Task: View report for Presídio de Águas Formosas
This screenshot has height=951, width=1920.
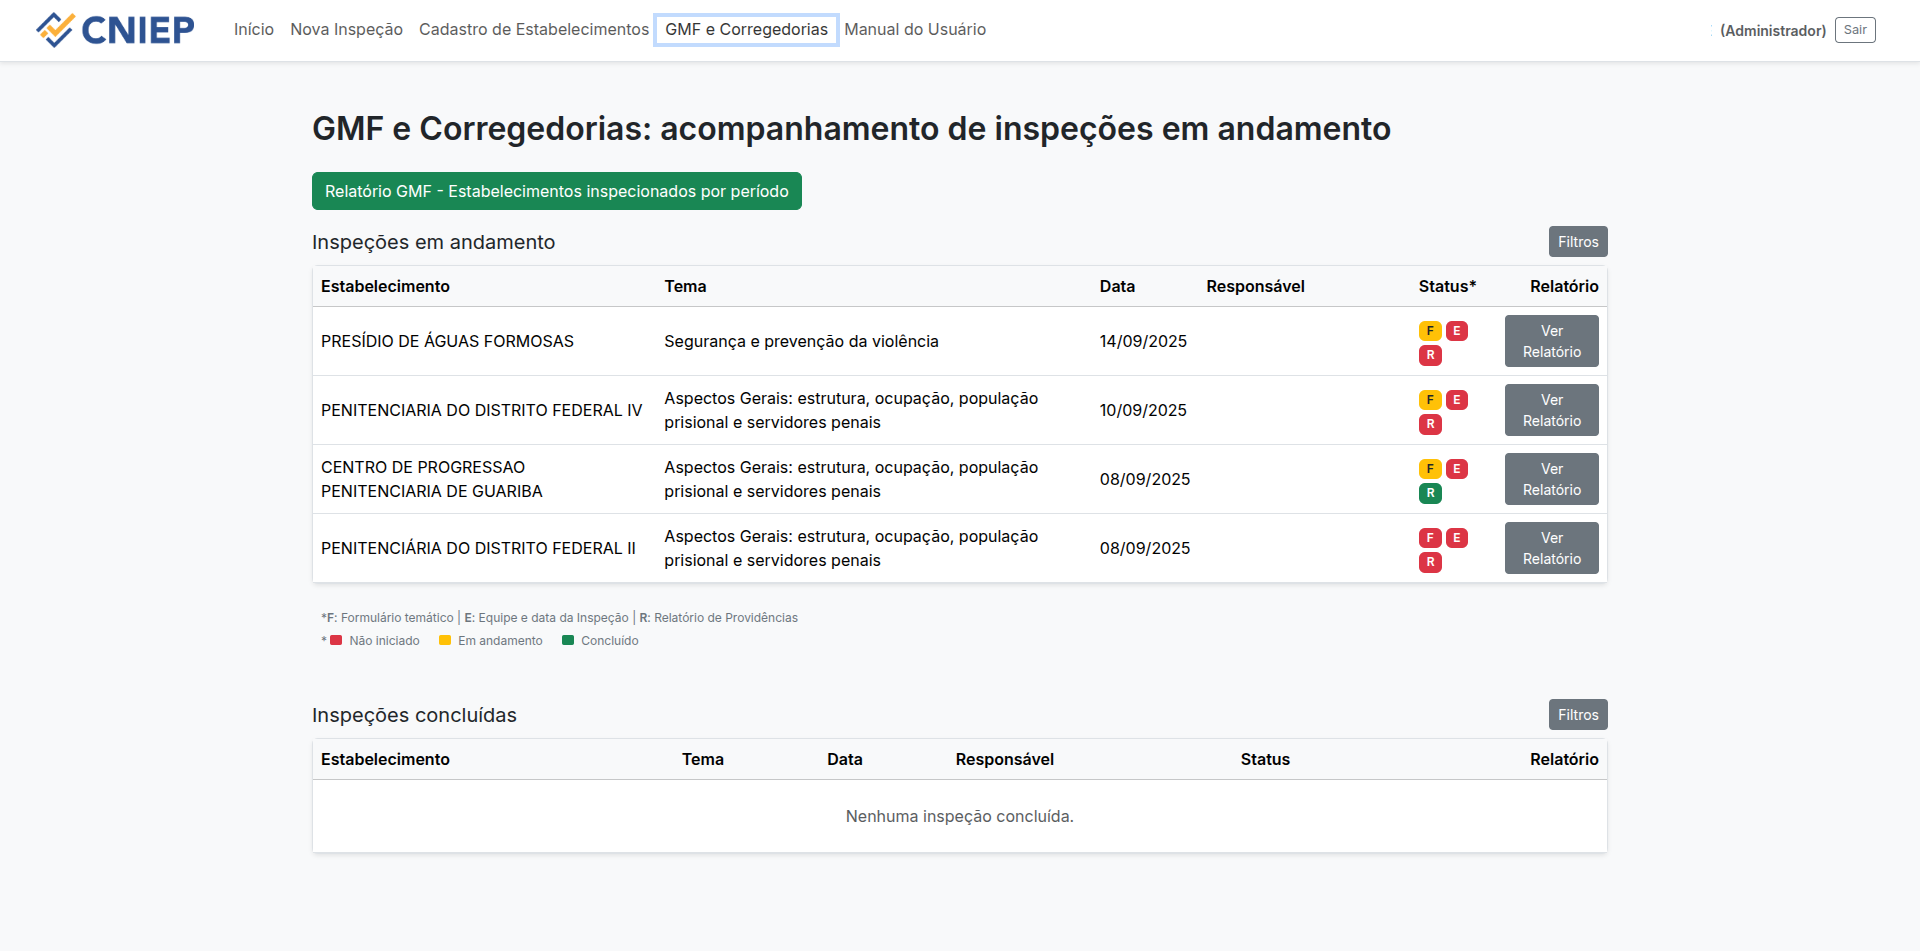Action: point(1552,341)
